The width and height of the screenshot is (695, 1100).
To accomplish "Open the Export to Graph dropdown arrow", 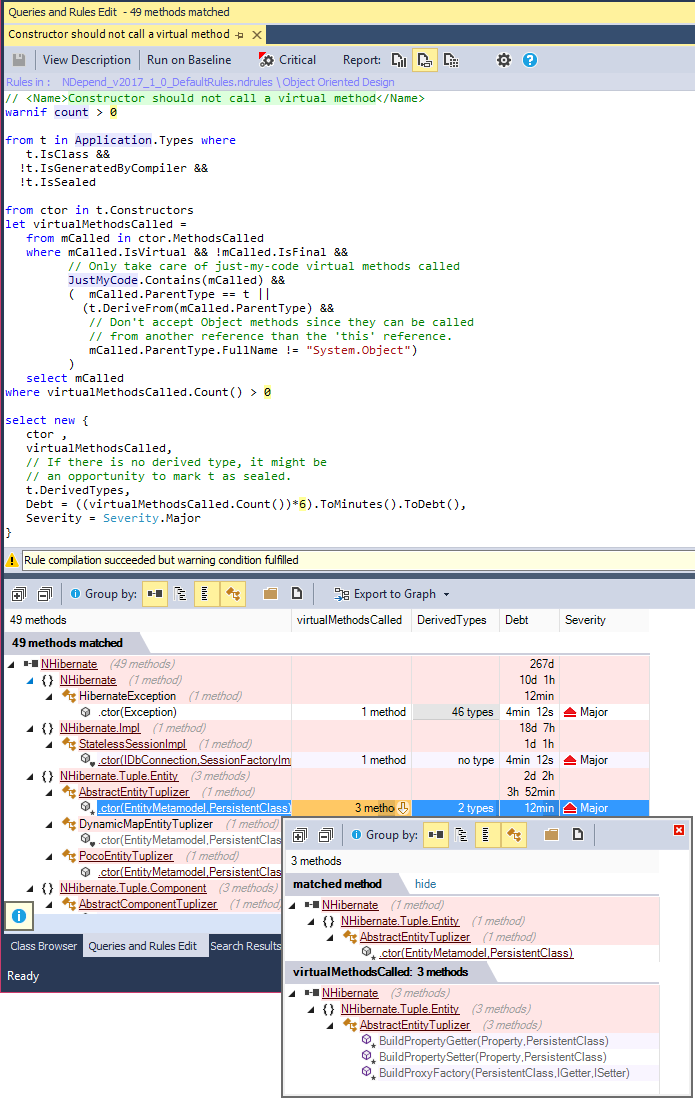I will (447, 594).
